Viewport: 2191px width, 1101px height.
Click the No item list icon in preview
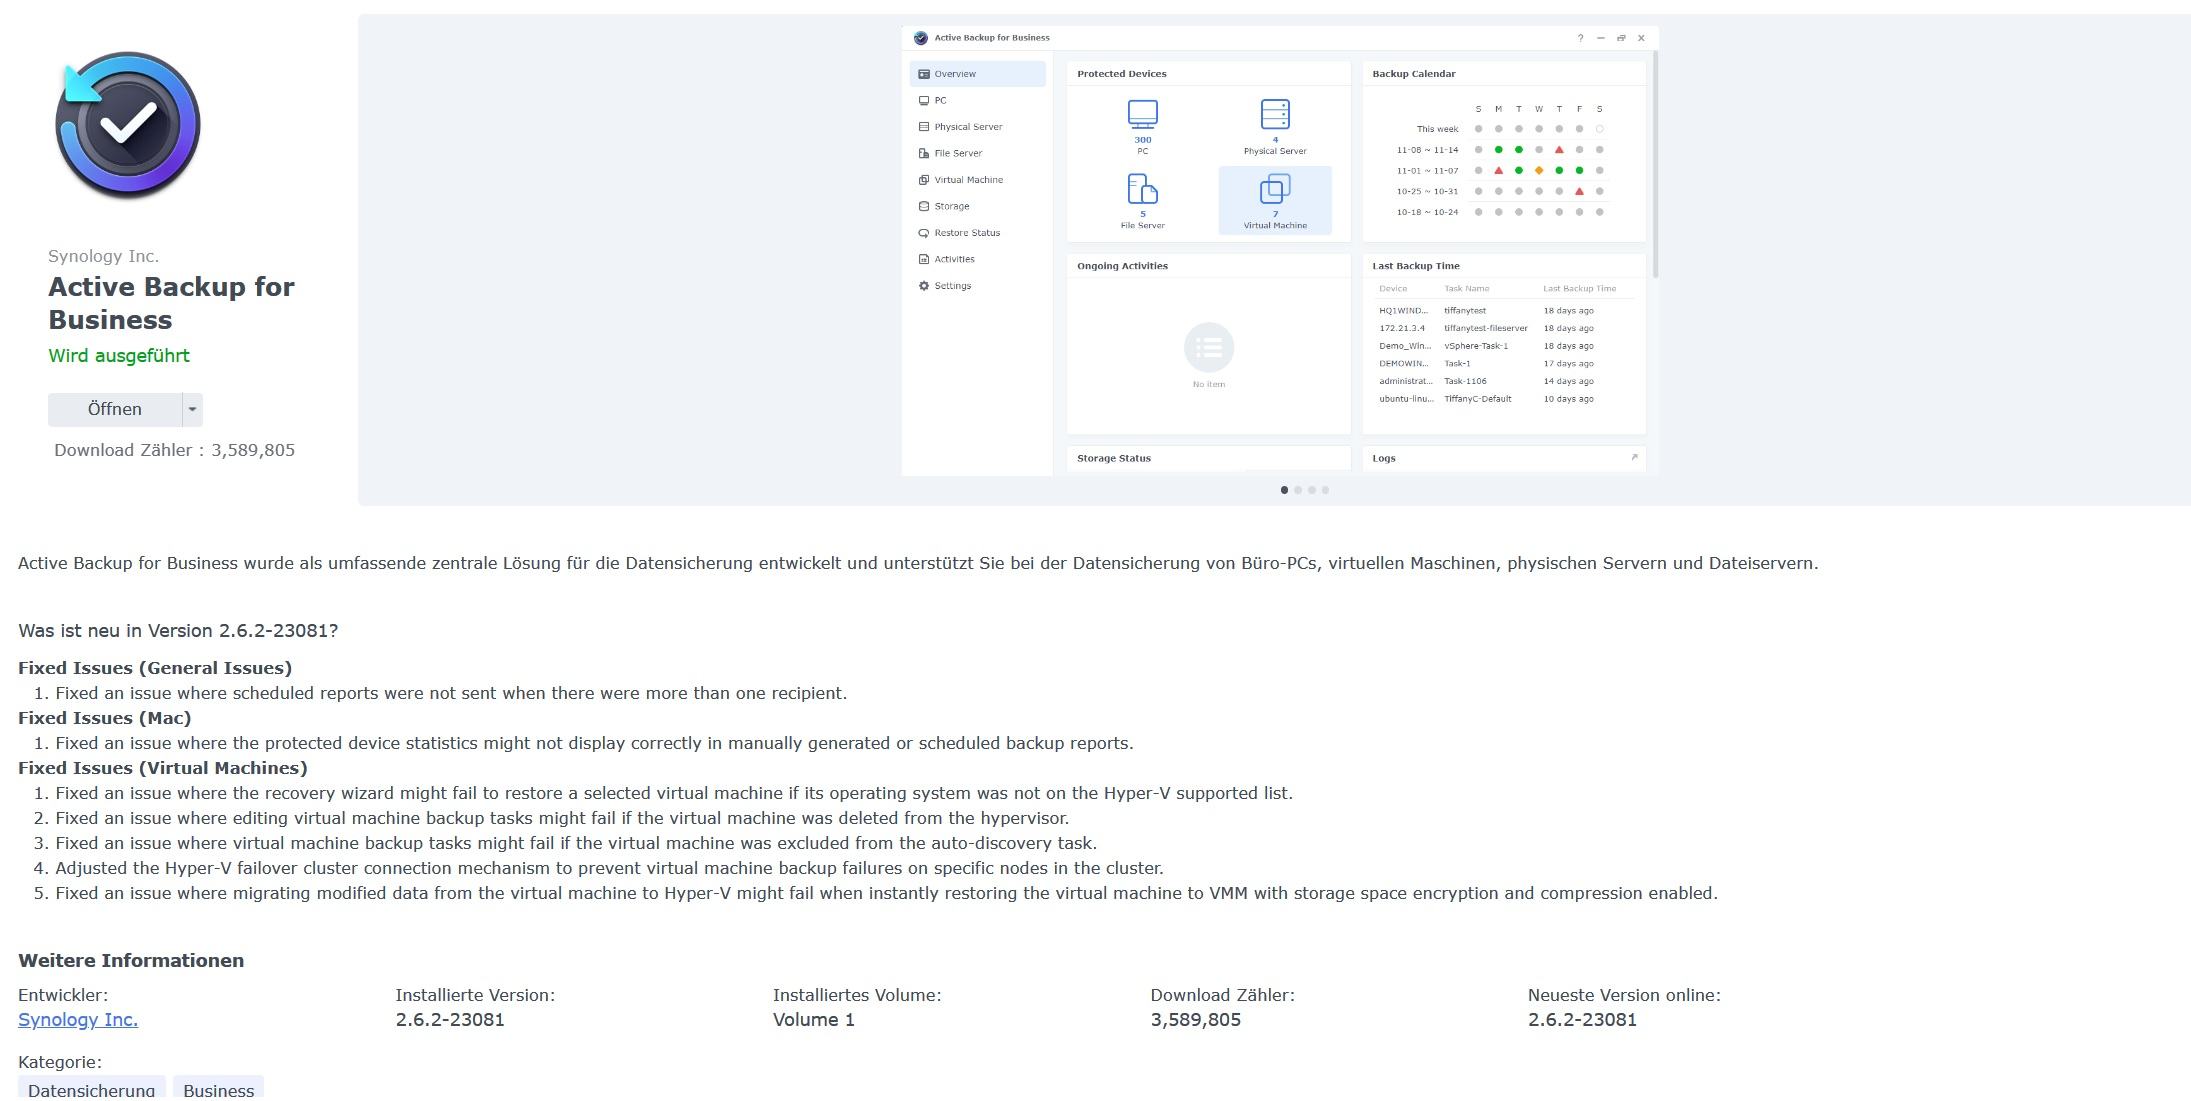click(x=1209, y=347)
